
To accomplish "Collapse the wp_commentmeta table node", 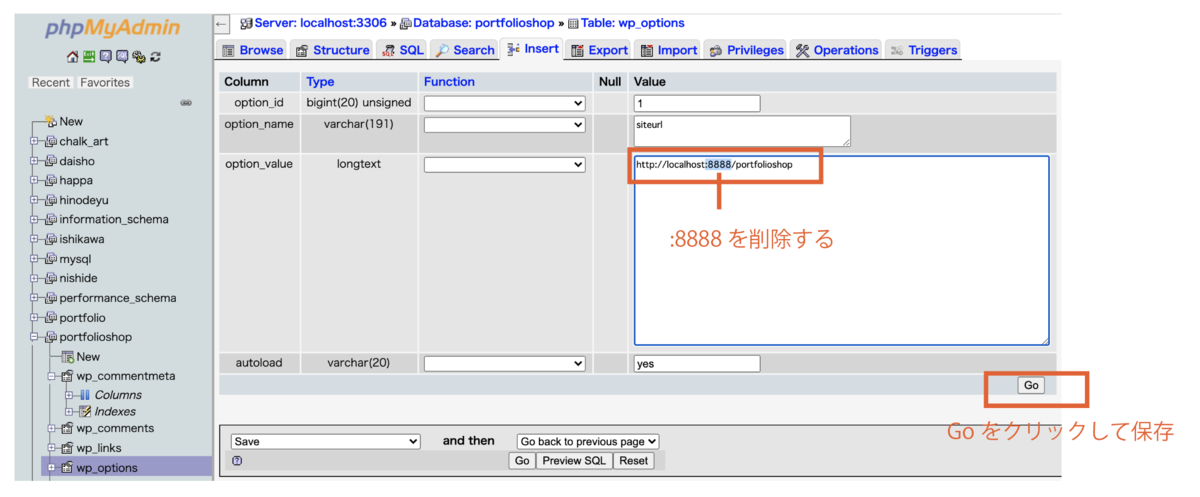I will point(51,376).
